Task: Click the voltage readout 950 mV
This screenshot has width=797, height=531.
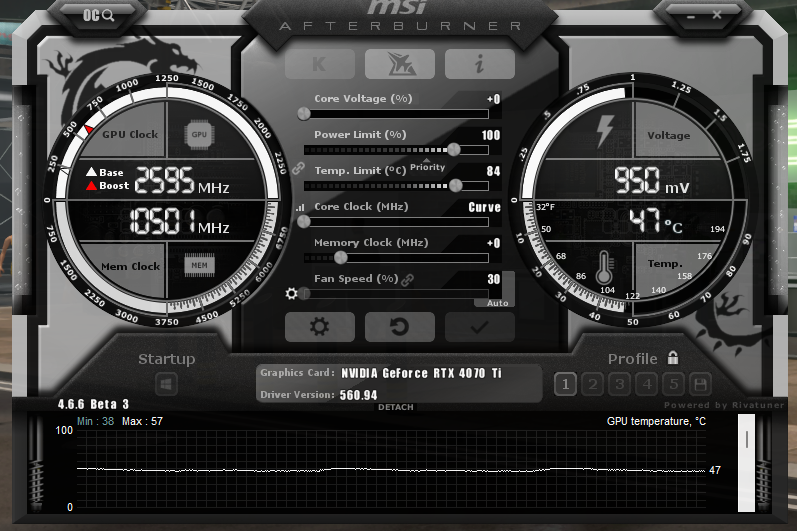Action: [651, 180]
